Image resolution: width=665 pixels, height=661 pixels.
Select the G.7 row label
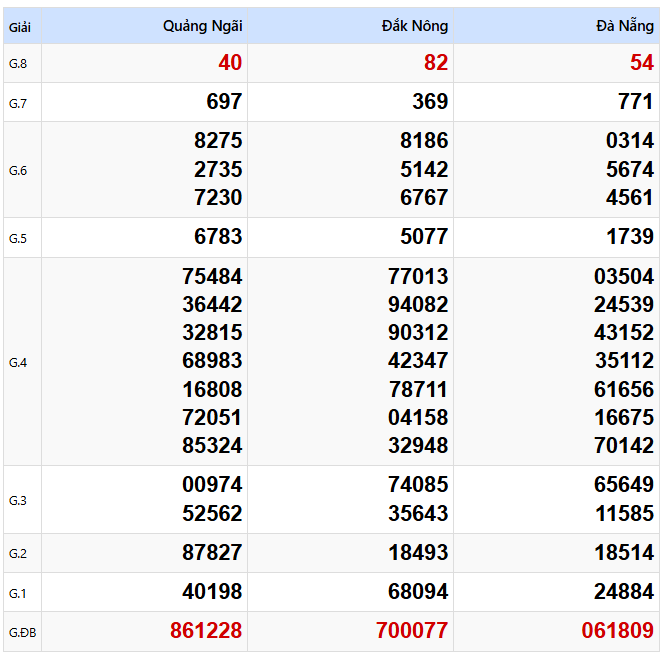point(18,103)
